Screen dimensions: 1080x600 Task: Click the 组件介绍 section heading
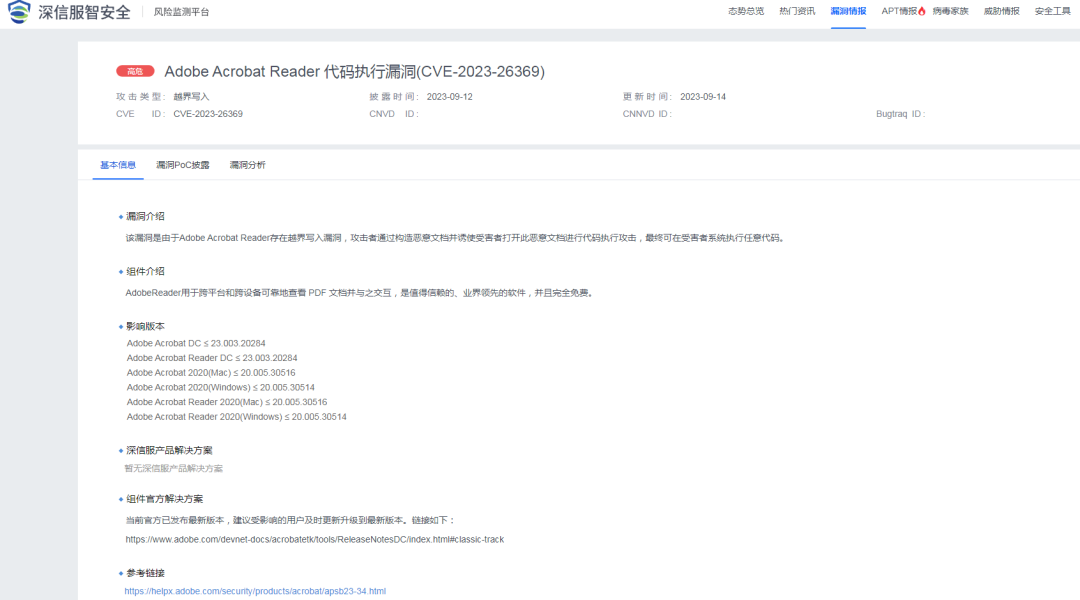145,271
